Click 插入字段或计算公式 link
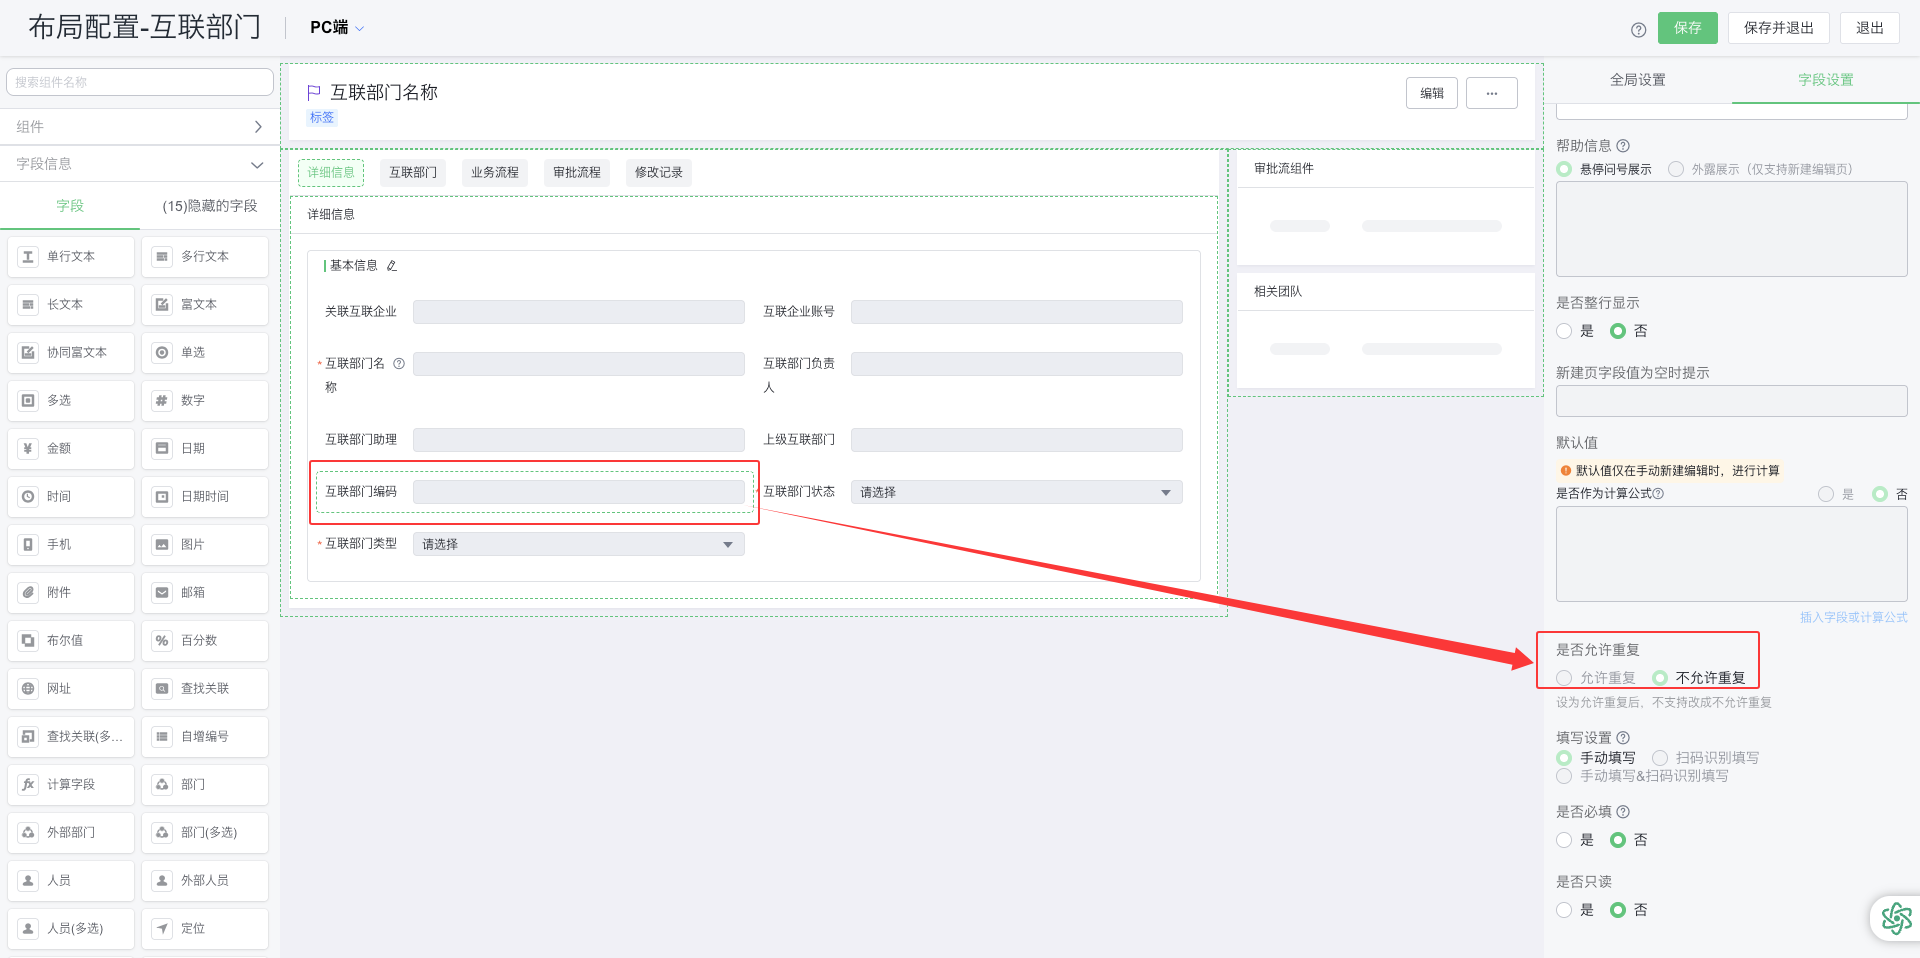The height and width of the screenshot is (958, 1920). click(x=1853, y=618)
